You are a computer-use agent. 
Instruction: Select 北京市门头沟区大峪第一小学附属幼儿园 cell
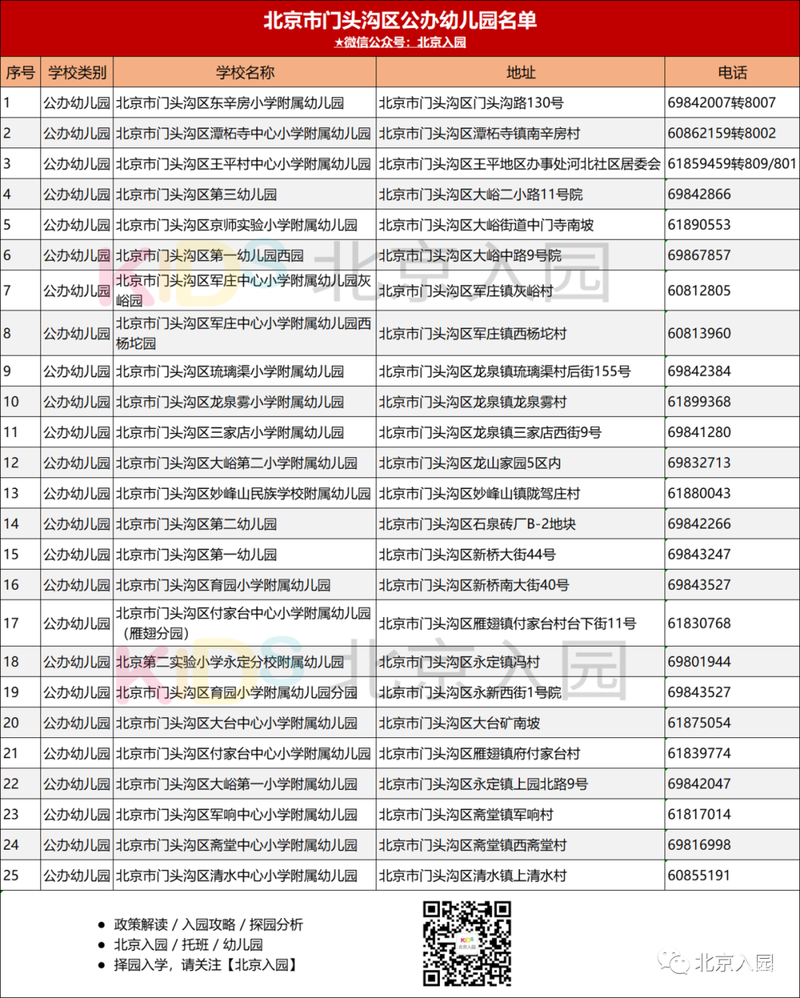(x=245, y=784)
